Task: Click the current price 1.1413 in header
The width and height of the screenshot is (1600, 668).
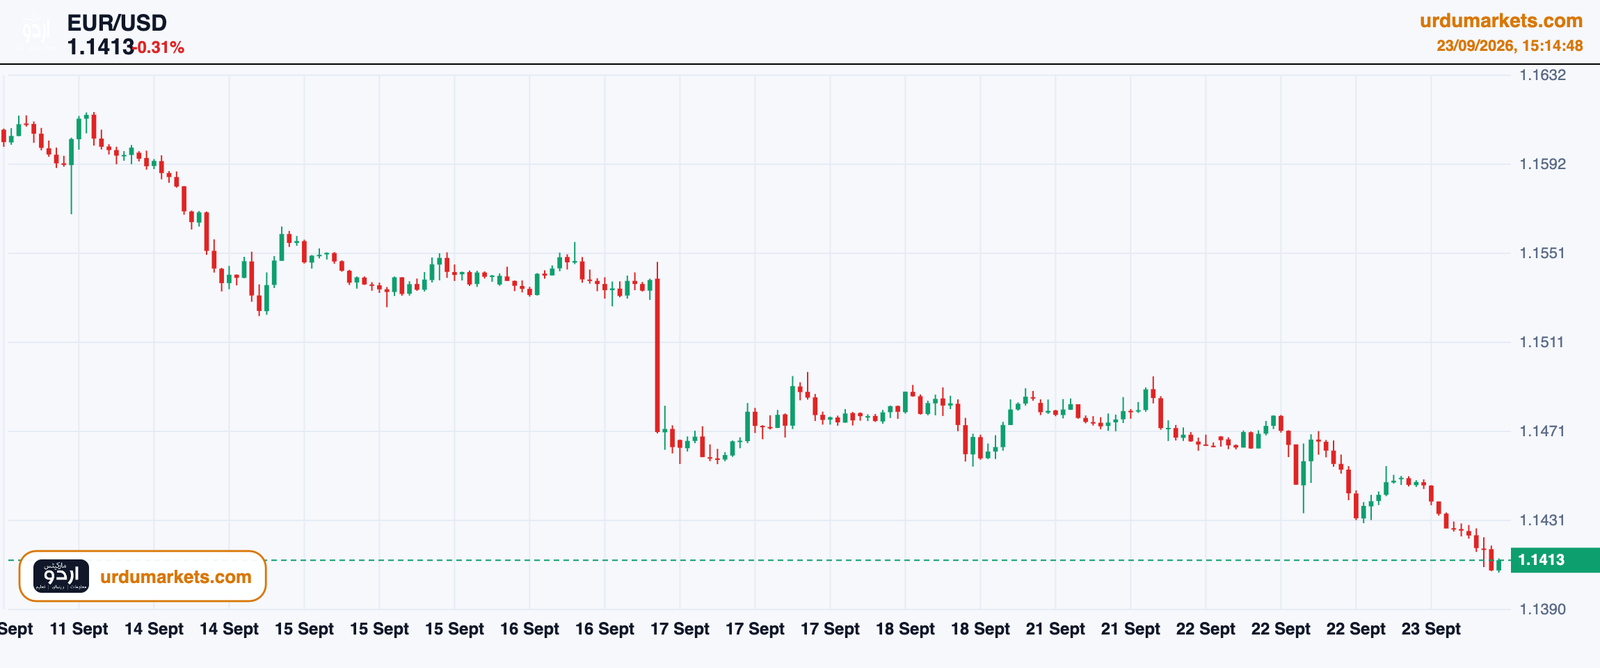Action: 100,47
